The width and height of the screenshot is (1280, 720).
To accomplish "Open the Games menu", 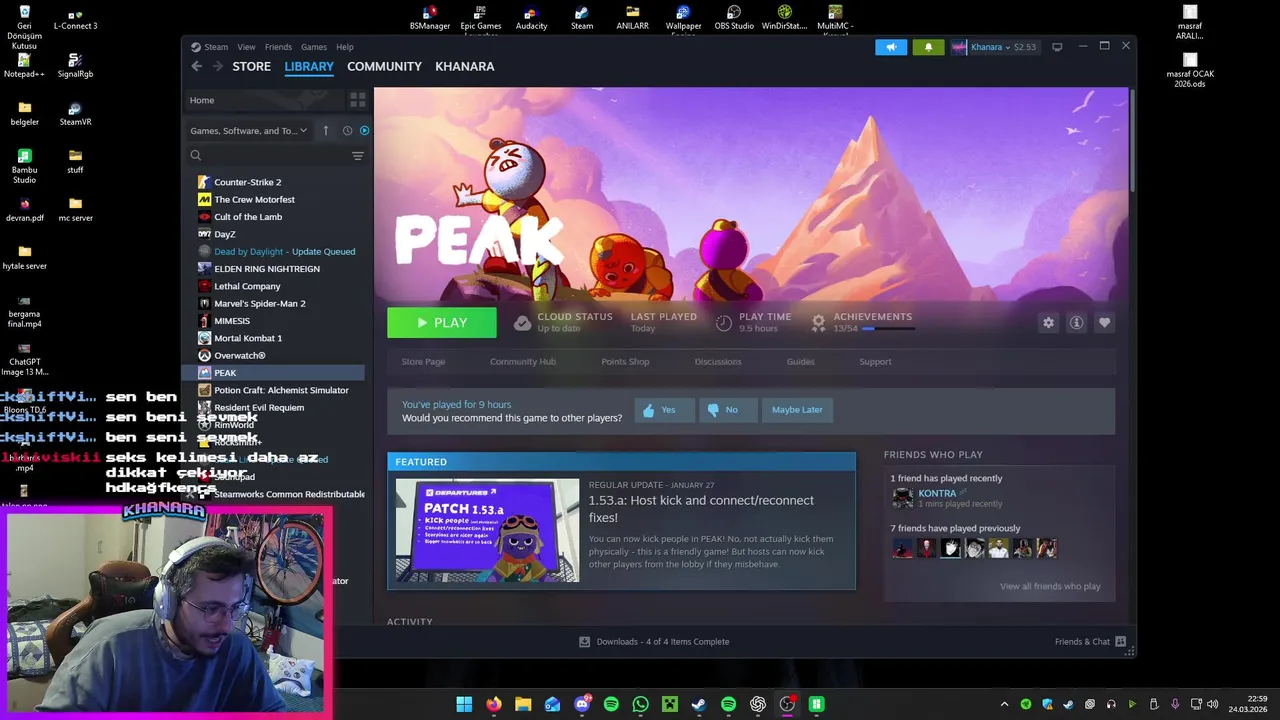I will [314, 47].
